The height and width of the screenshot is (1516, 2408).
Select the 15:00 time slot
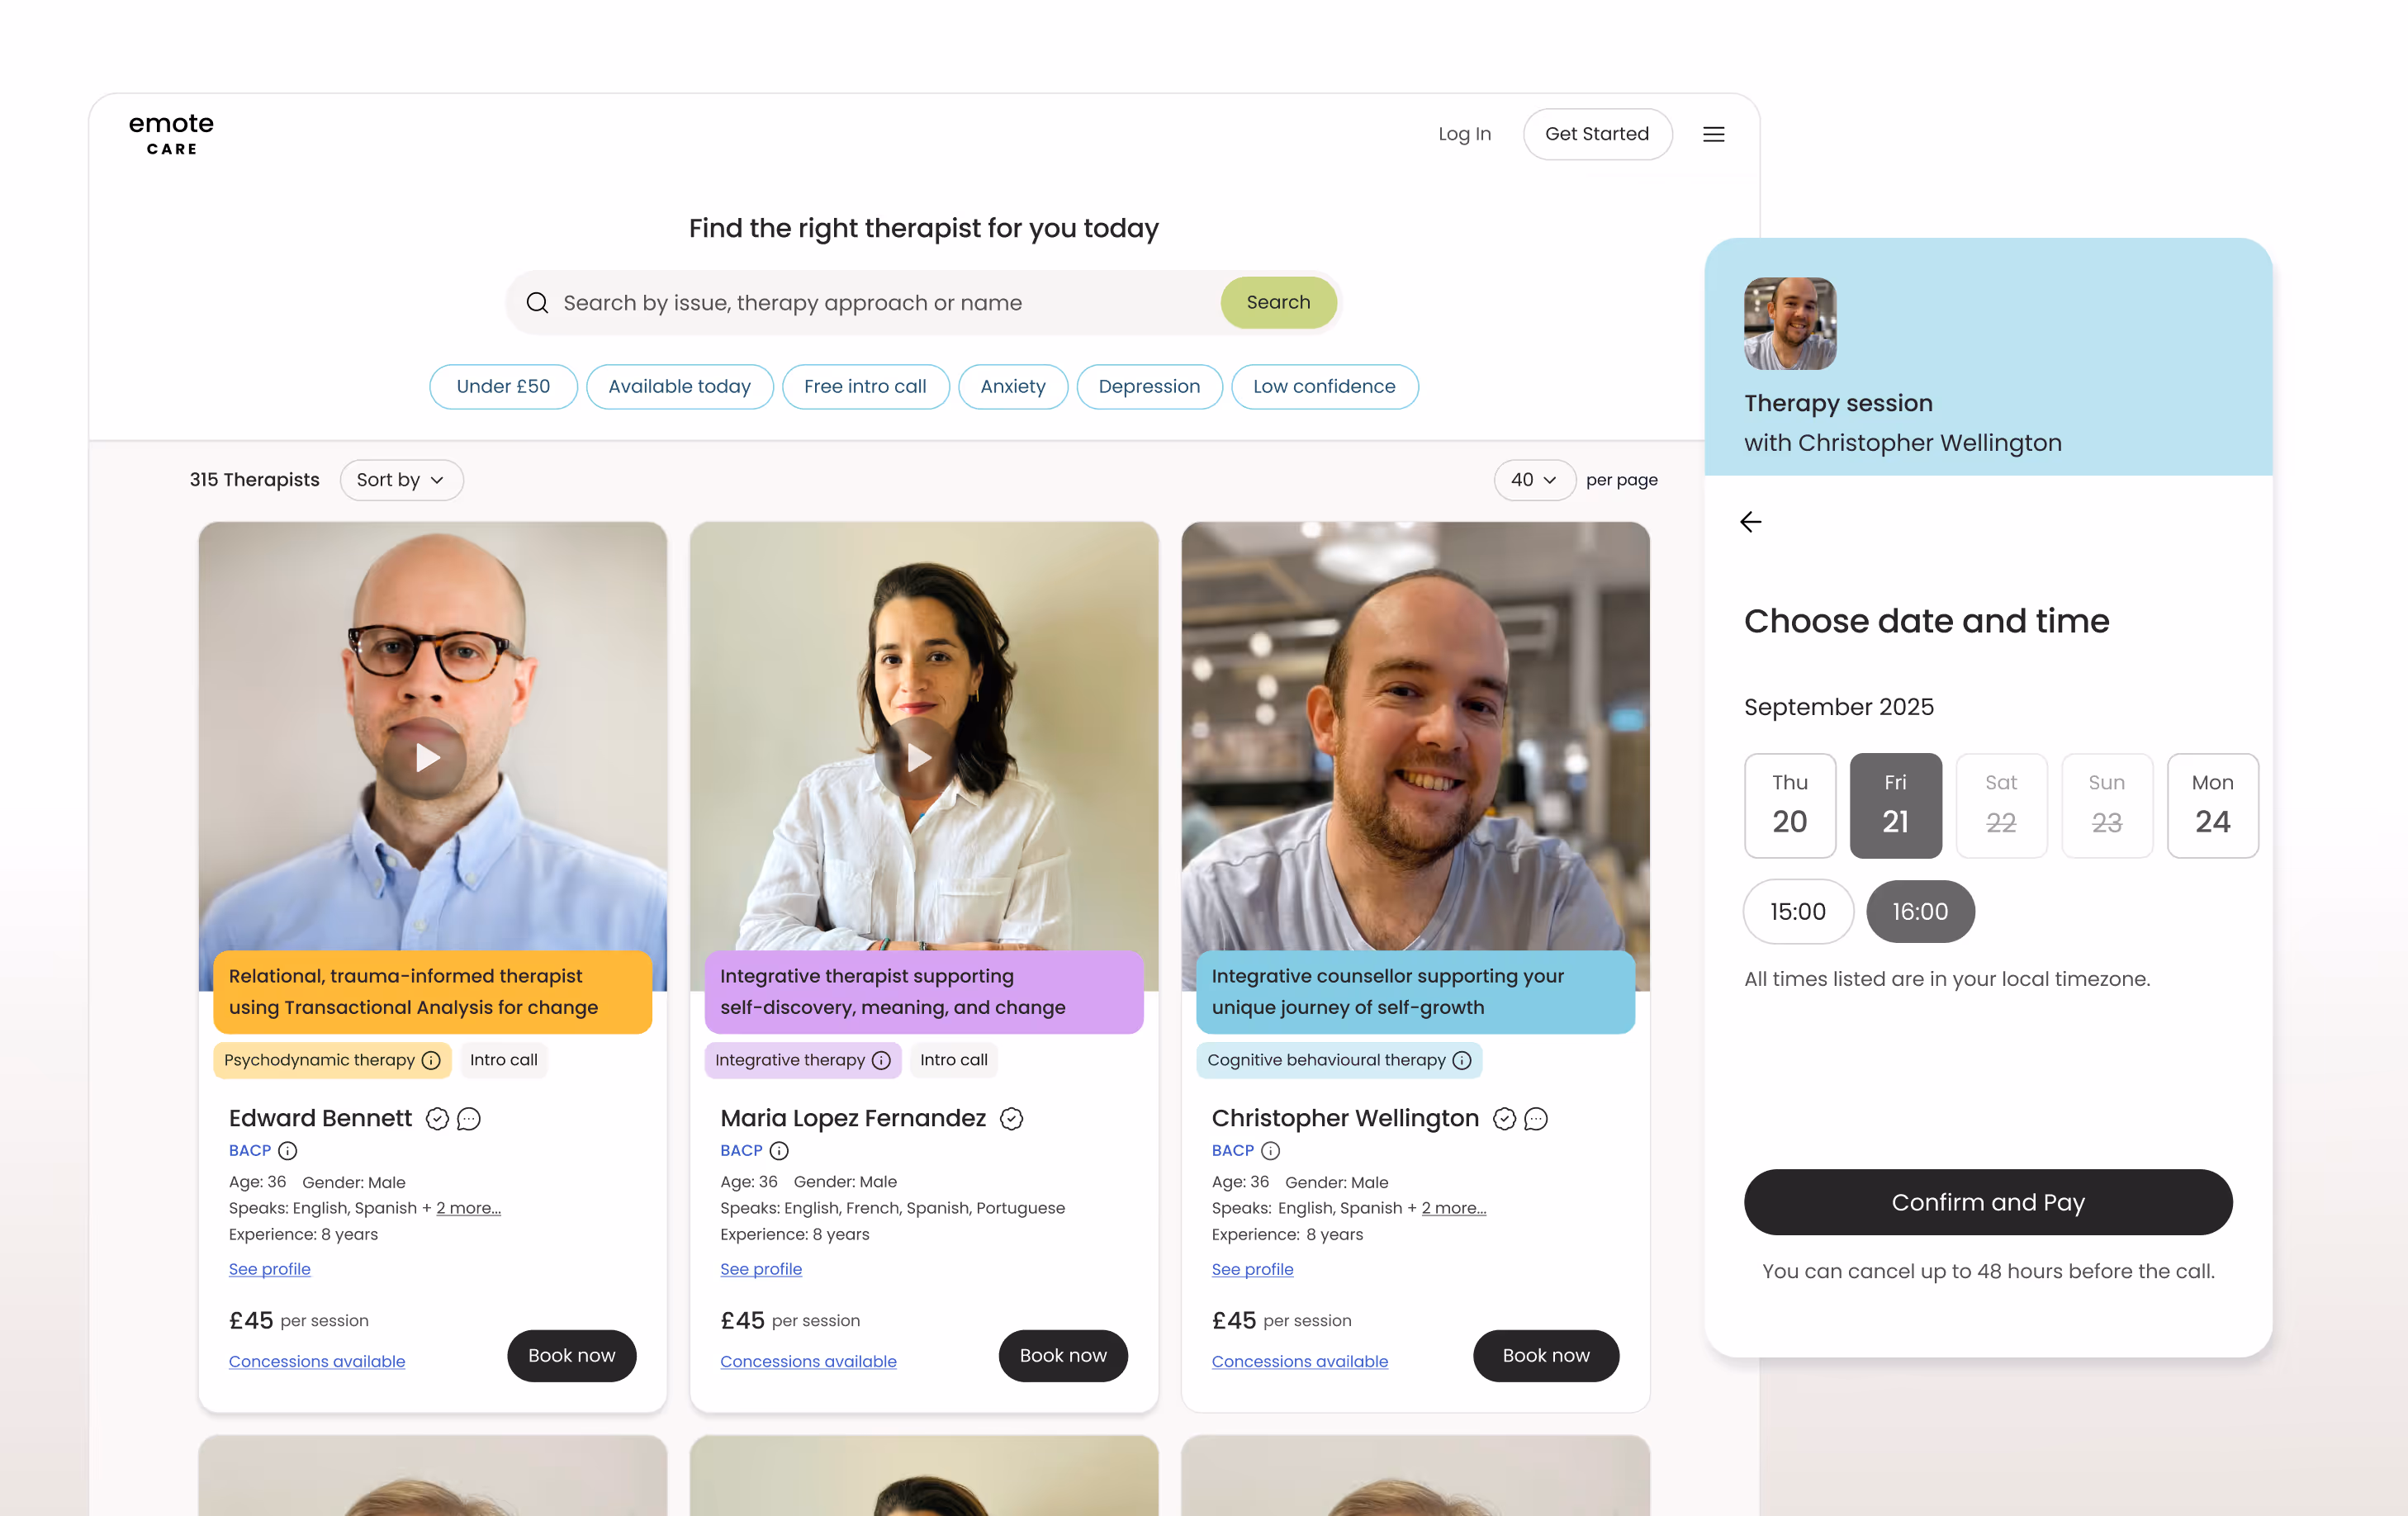(x=1797, y=911)
